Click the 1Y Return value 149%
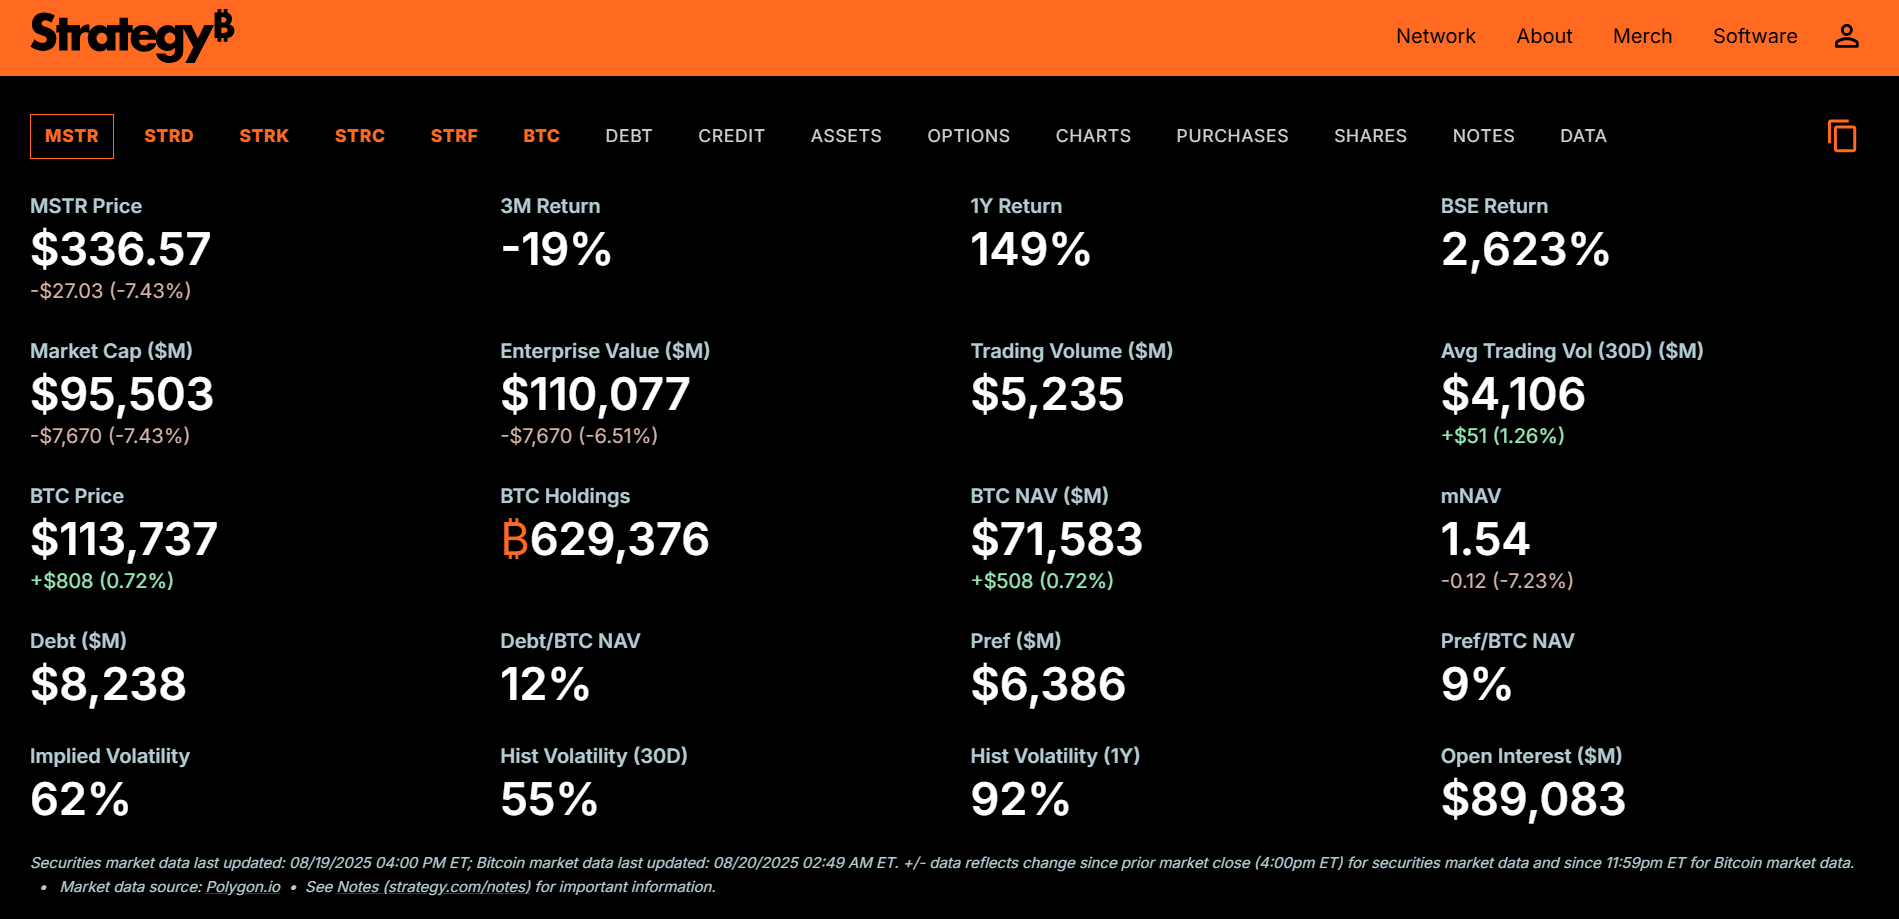1899x919 pixels. pos(1030,249)
